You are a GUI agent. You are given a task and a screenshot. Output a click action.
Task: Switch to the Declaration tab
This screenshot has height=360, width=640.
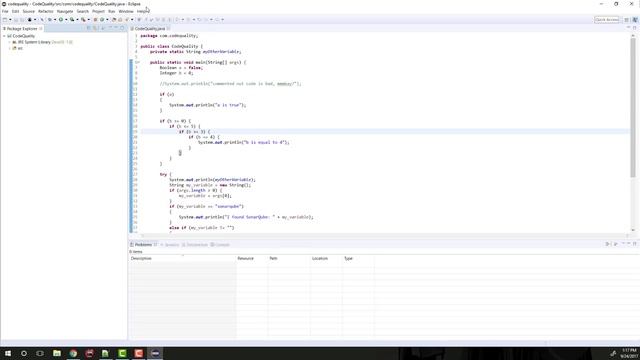195,244
